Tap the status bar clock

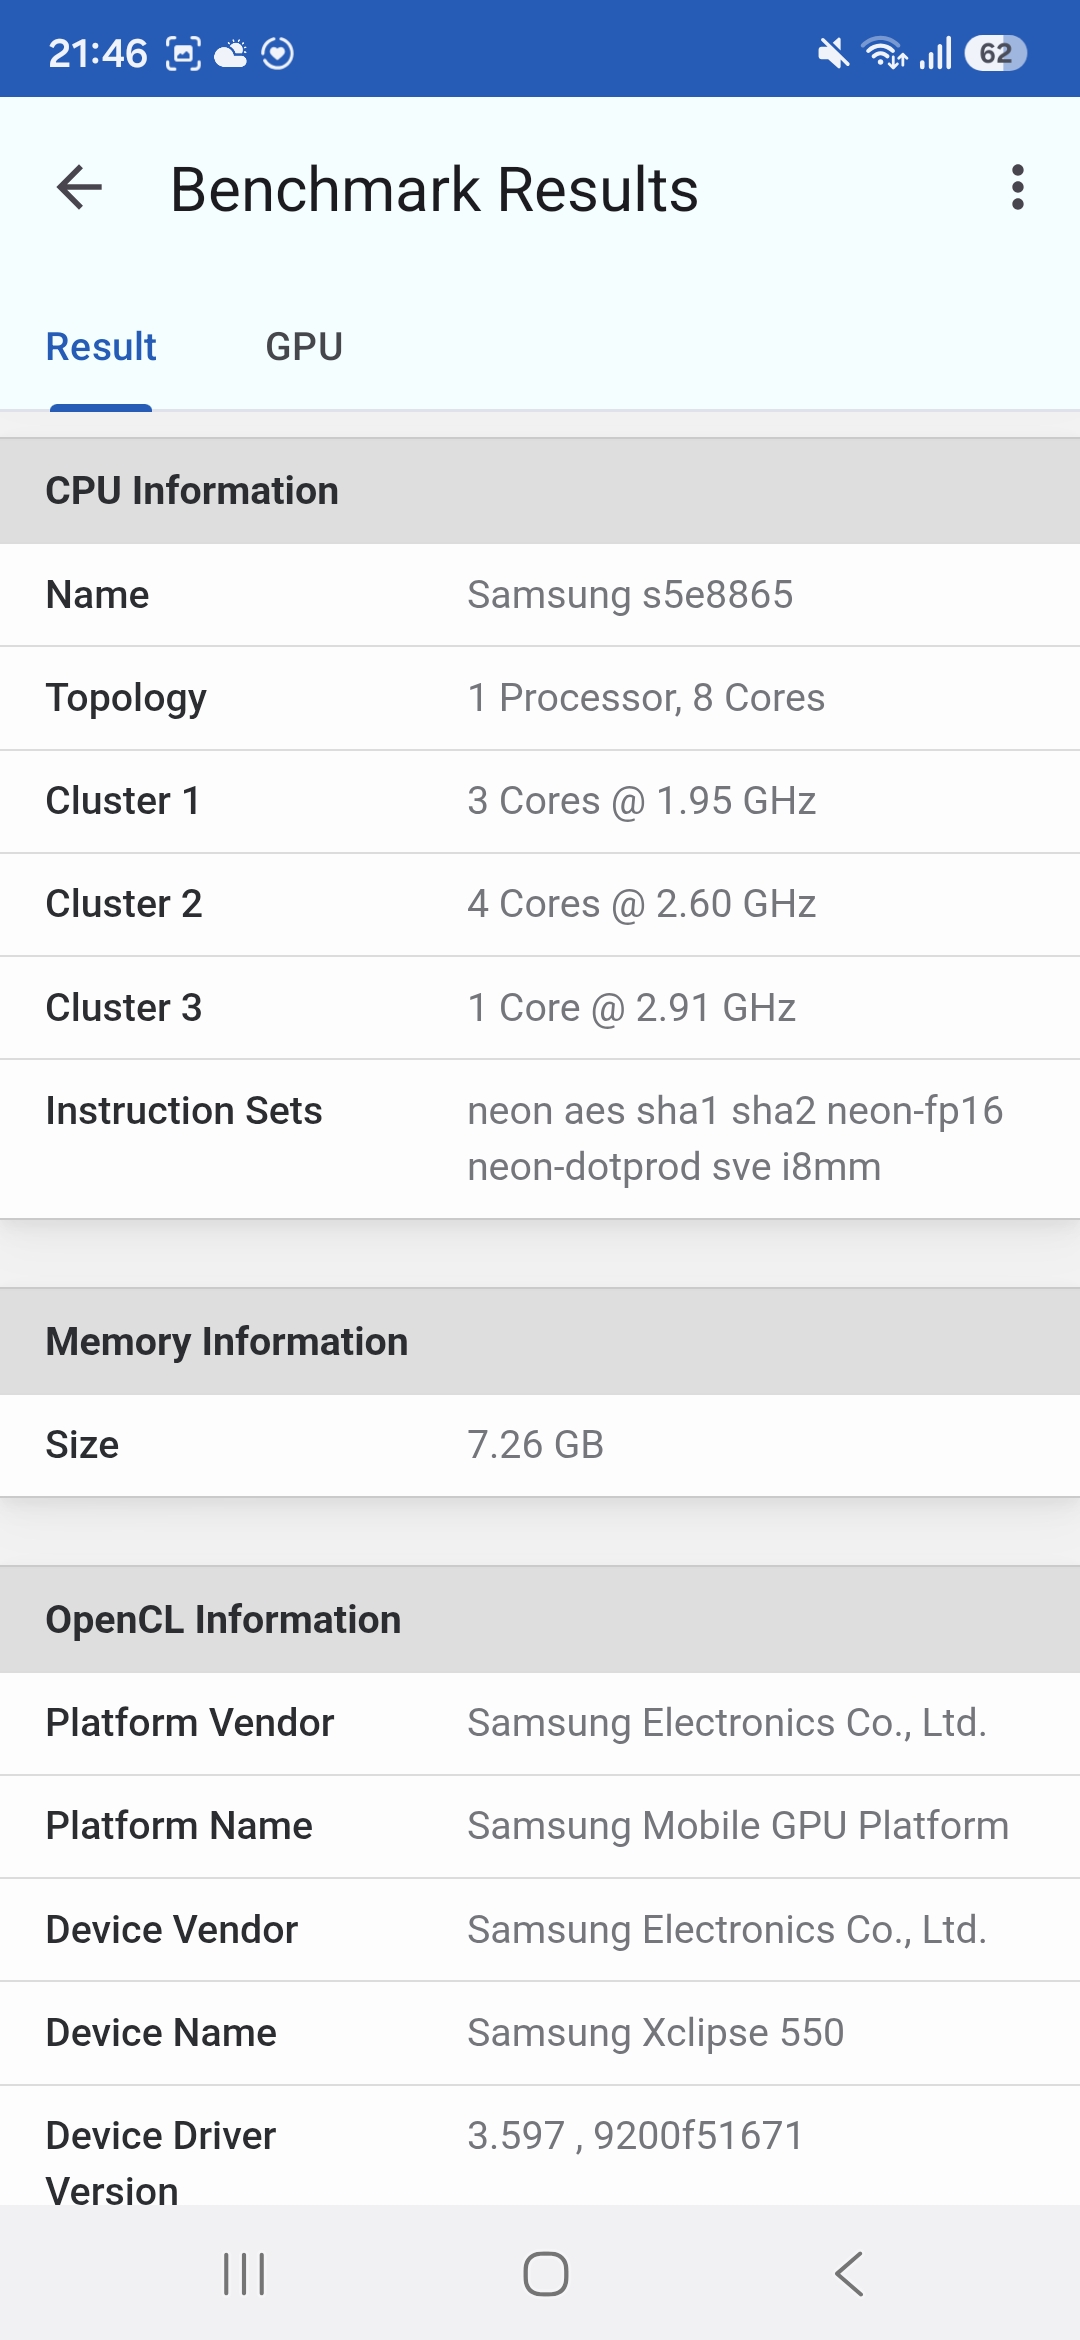click(98, 53)
